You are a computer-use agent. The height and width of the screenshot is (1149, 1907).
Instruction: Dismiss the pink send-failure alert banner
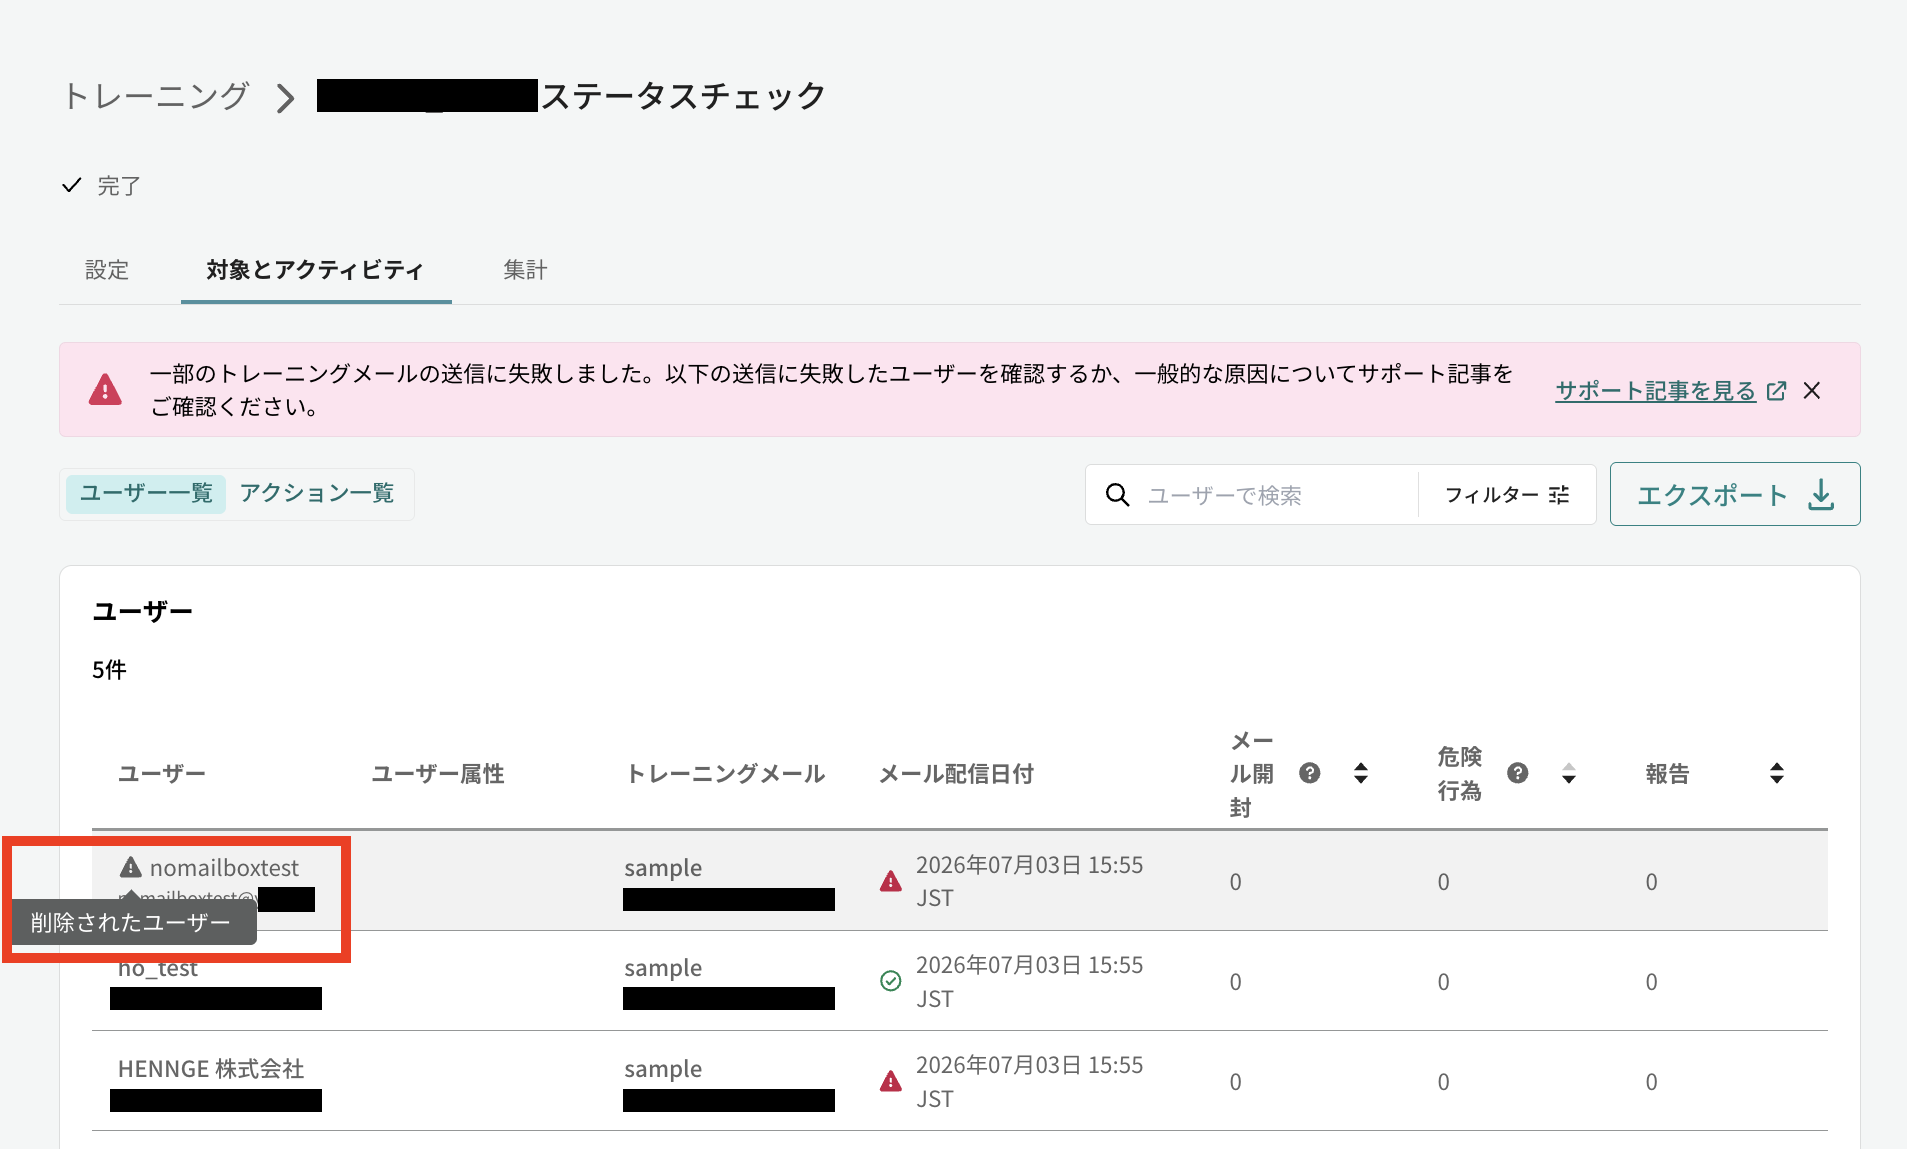(1812, 391)
